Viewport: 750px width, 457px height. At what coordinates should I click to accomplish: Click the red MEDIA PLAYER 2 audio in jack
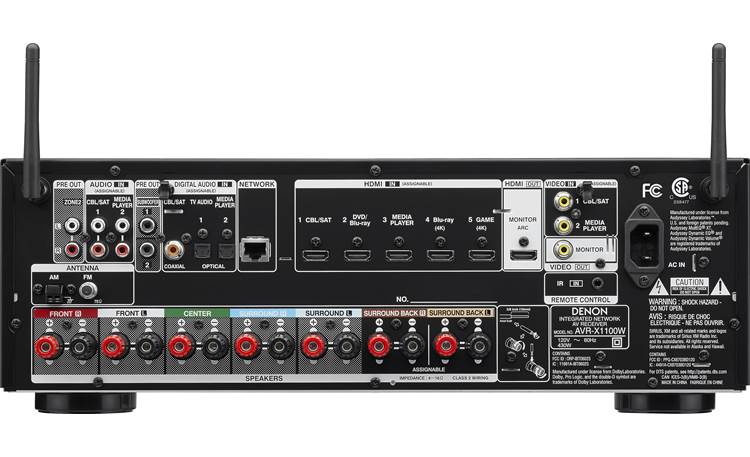click(122, 249)
